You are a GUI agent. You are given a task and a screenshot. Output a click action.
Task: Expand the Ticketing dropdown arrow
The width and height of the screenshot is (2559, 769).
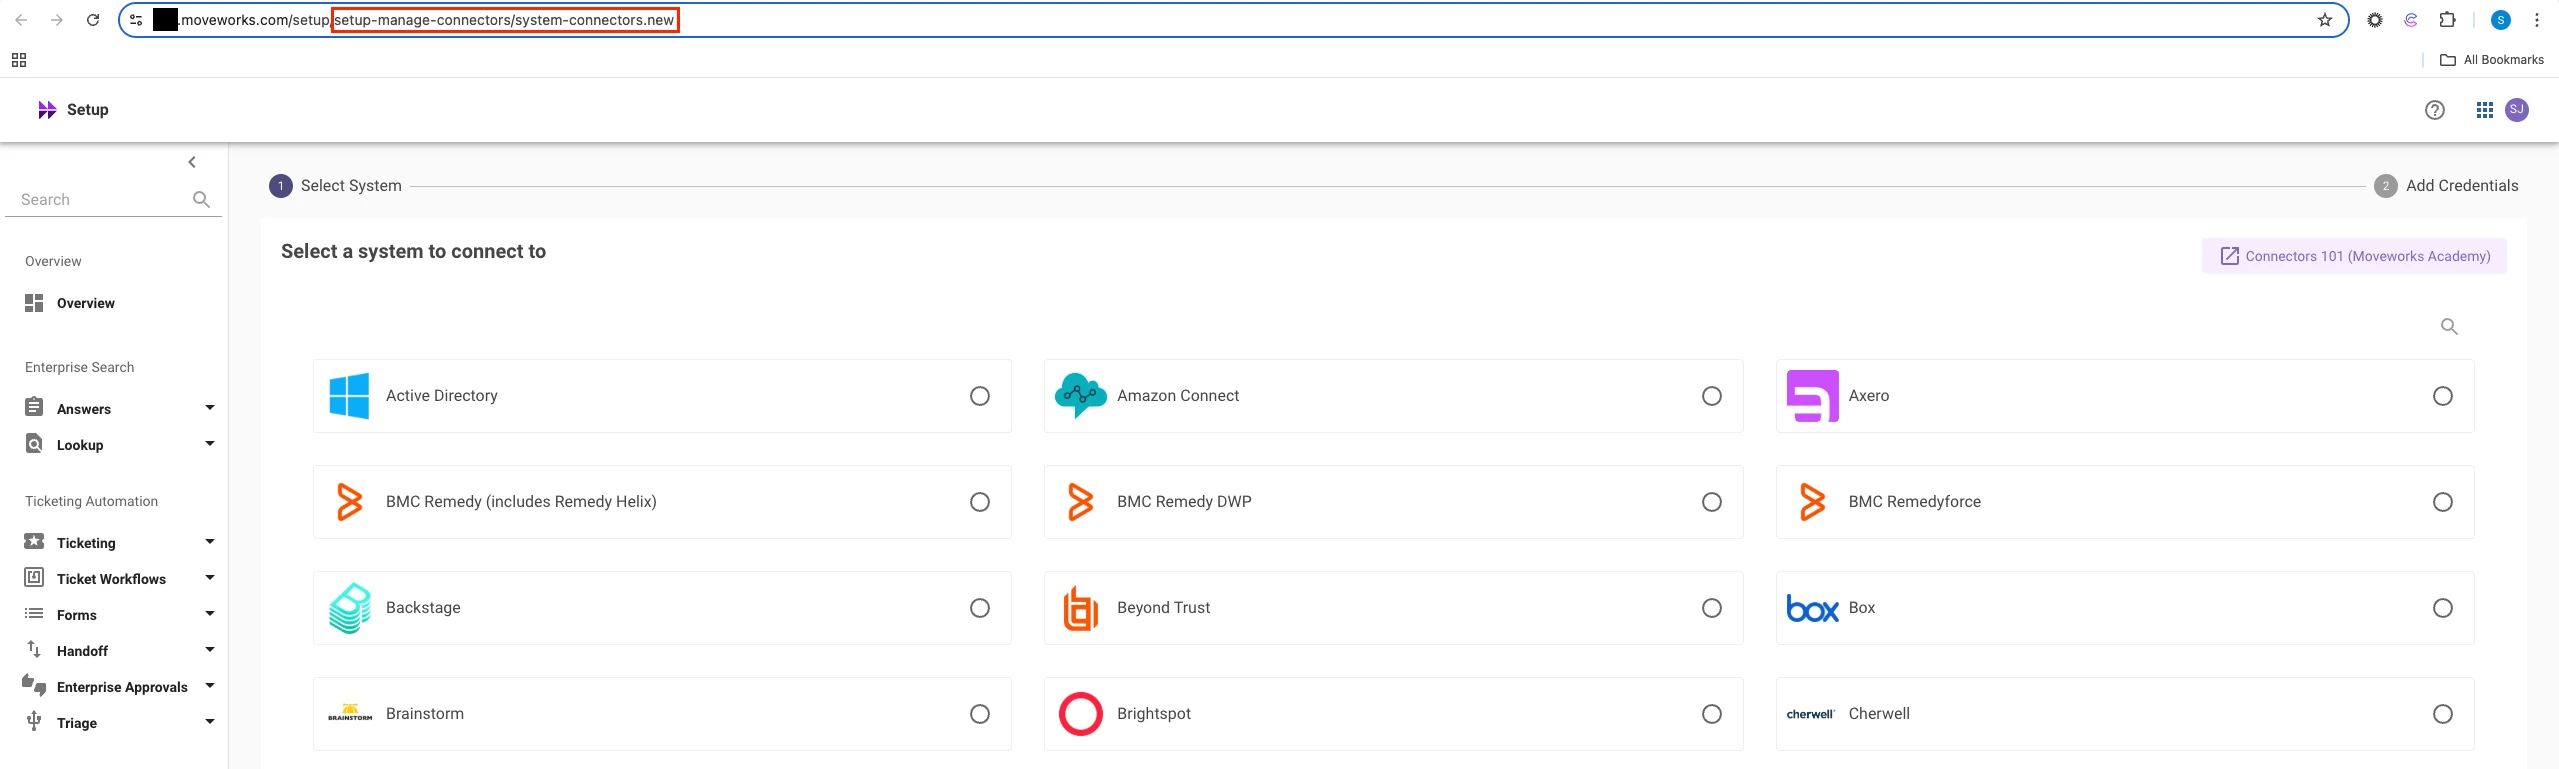tap(210, 542)
